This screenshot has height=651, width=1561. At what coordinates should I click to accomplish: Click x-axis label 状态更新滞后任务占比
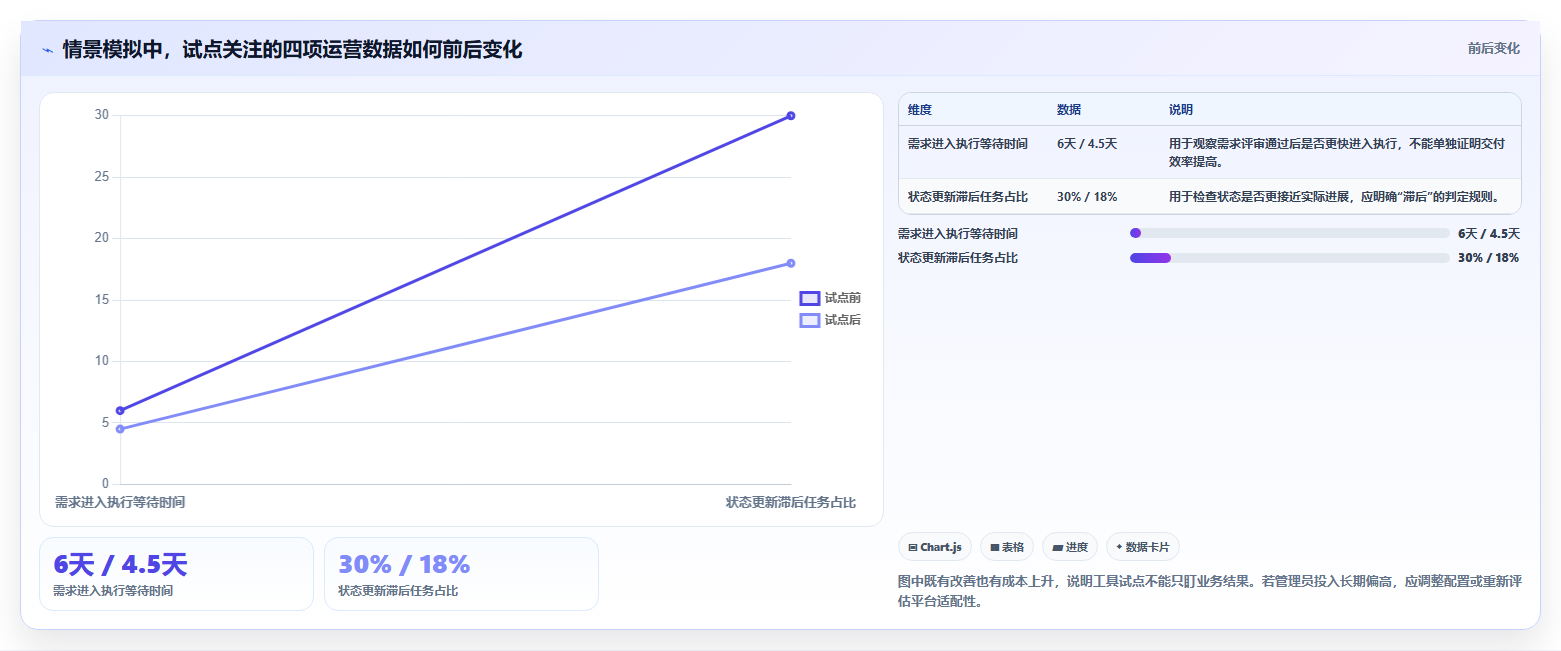[x=791, y=502]
